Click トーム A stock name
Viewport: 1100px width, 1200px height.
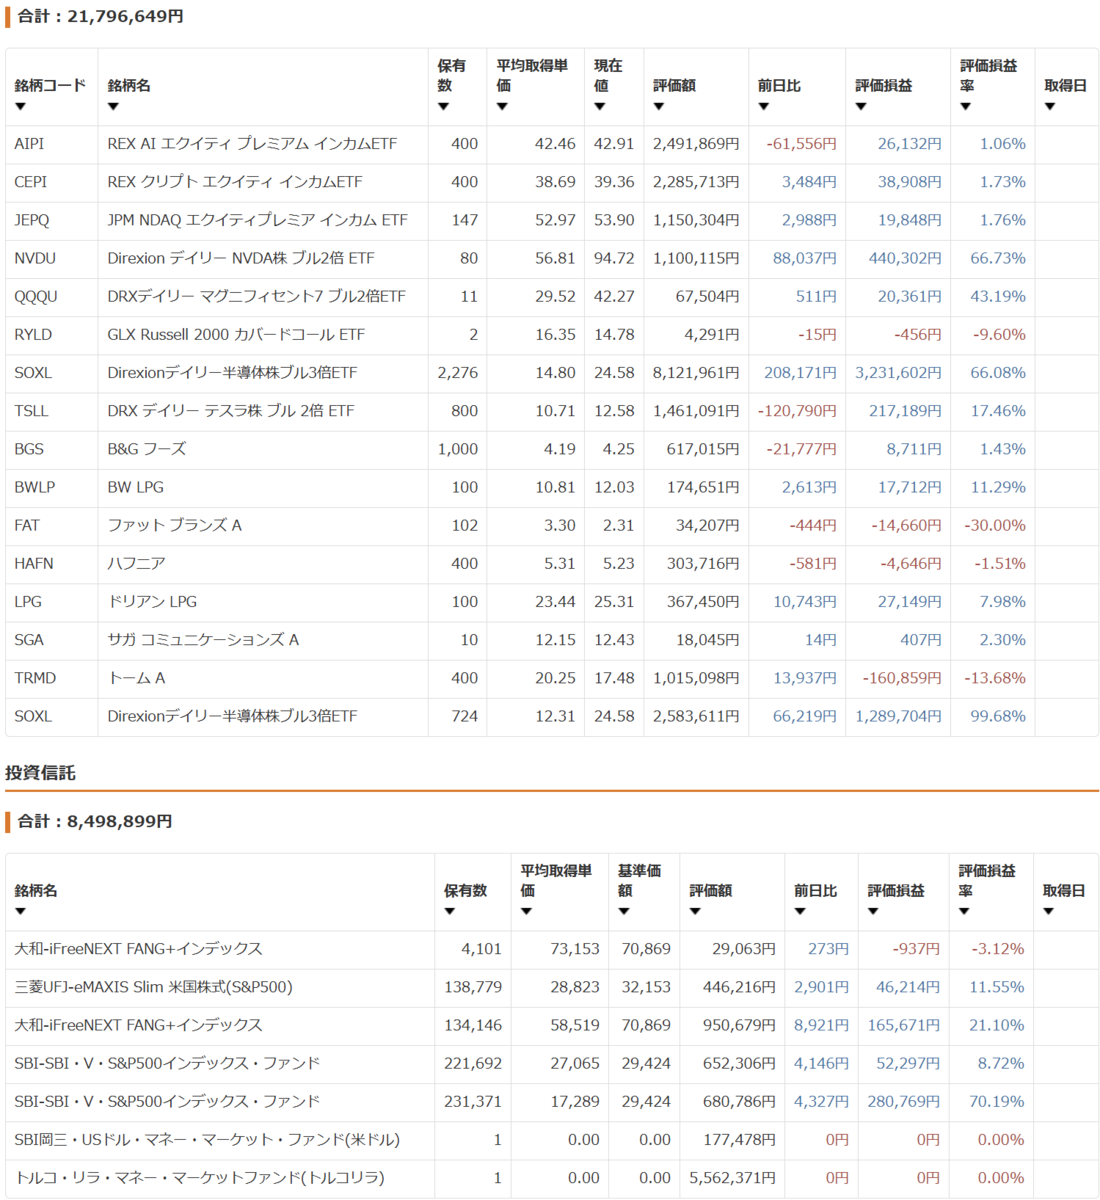(x=136, y=678)
